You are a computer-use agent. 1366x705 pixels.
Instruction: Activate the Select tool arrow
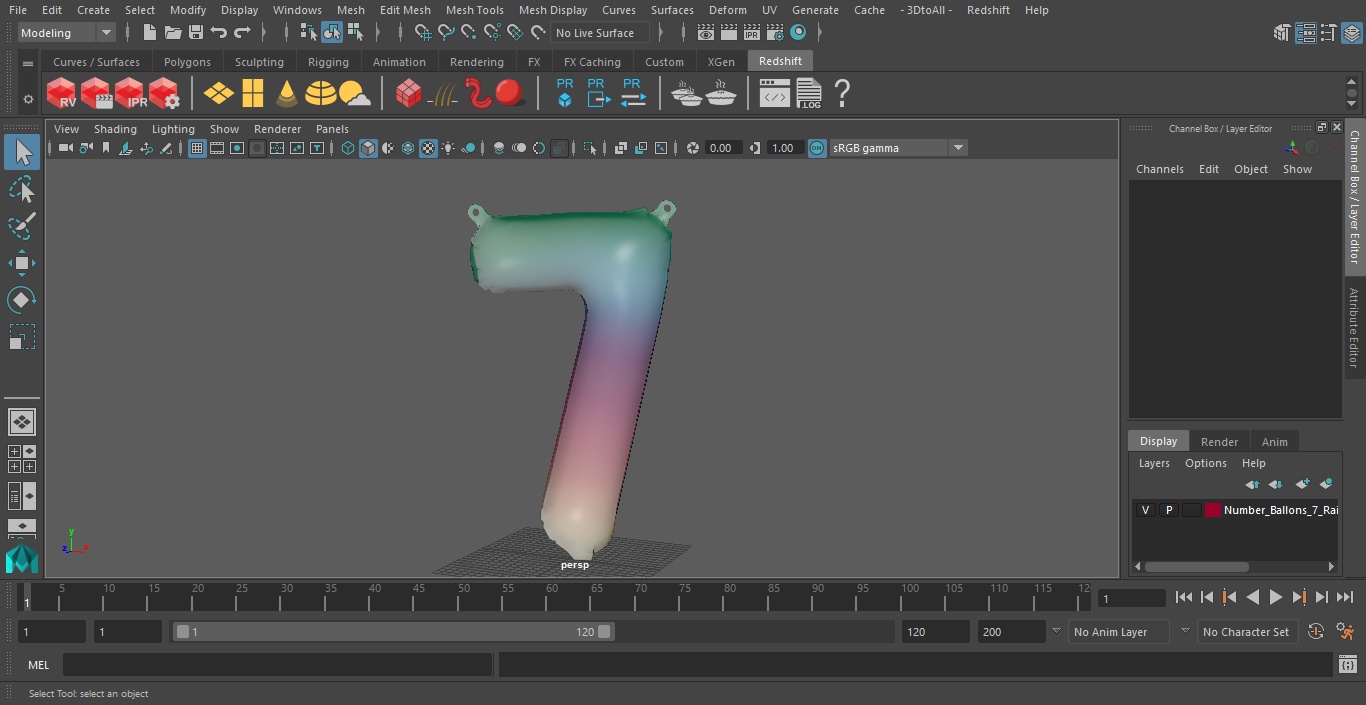[x=21, y=152]
